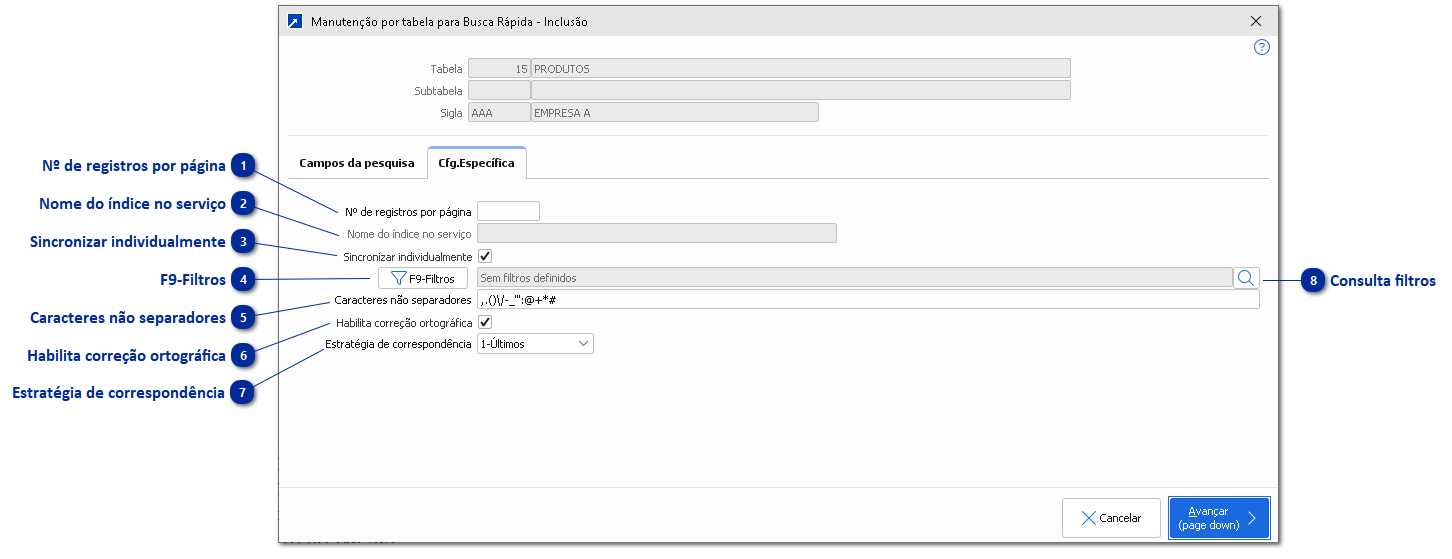Toggle Habilita correção ortográfica checkbox
This screenshot has width=1452, height=559.
[485, 322]
